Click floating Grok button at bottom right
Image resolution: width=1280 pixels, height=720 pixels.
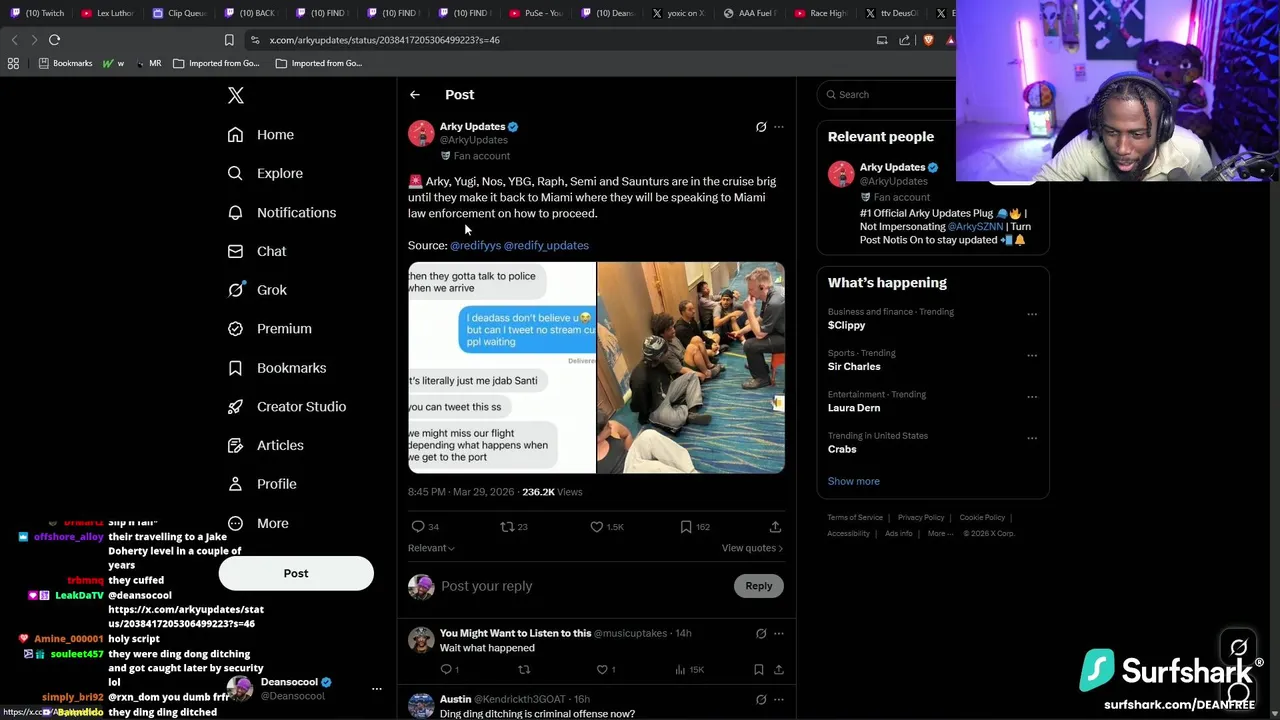pyautogui.click(x=1238, y=648)
